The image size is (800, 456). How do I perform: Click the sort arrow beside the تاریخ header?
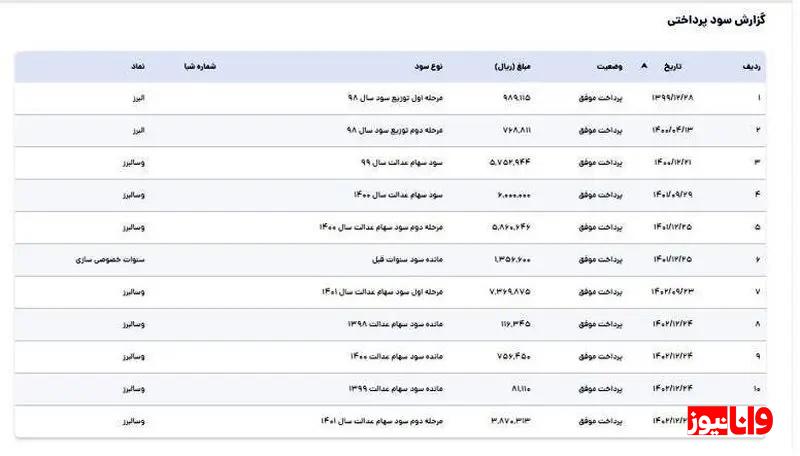[x=644, y=67]
